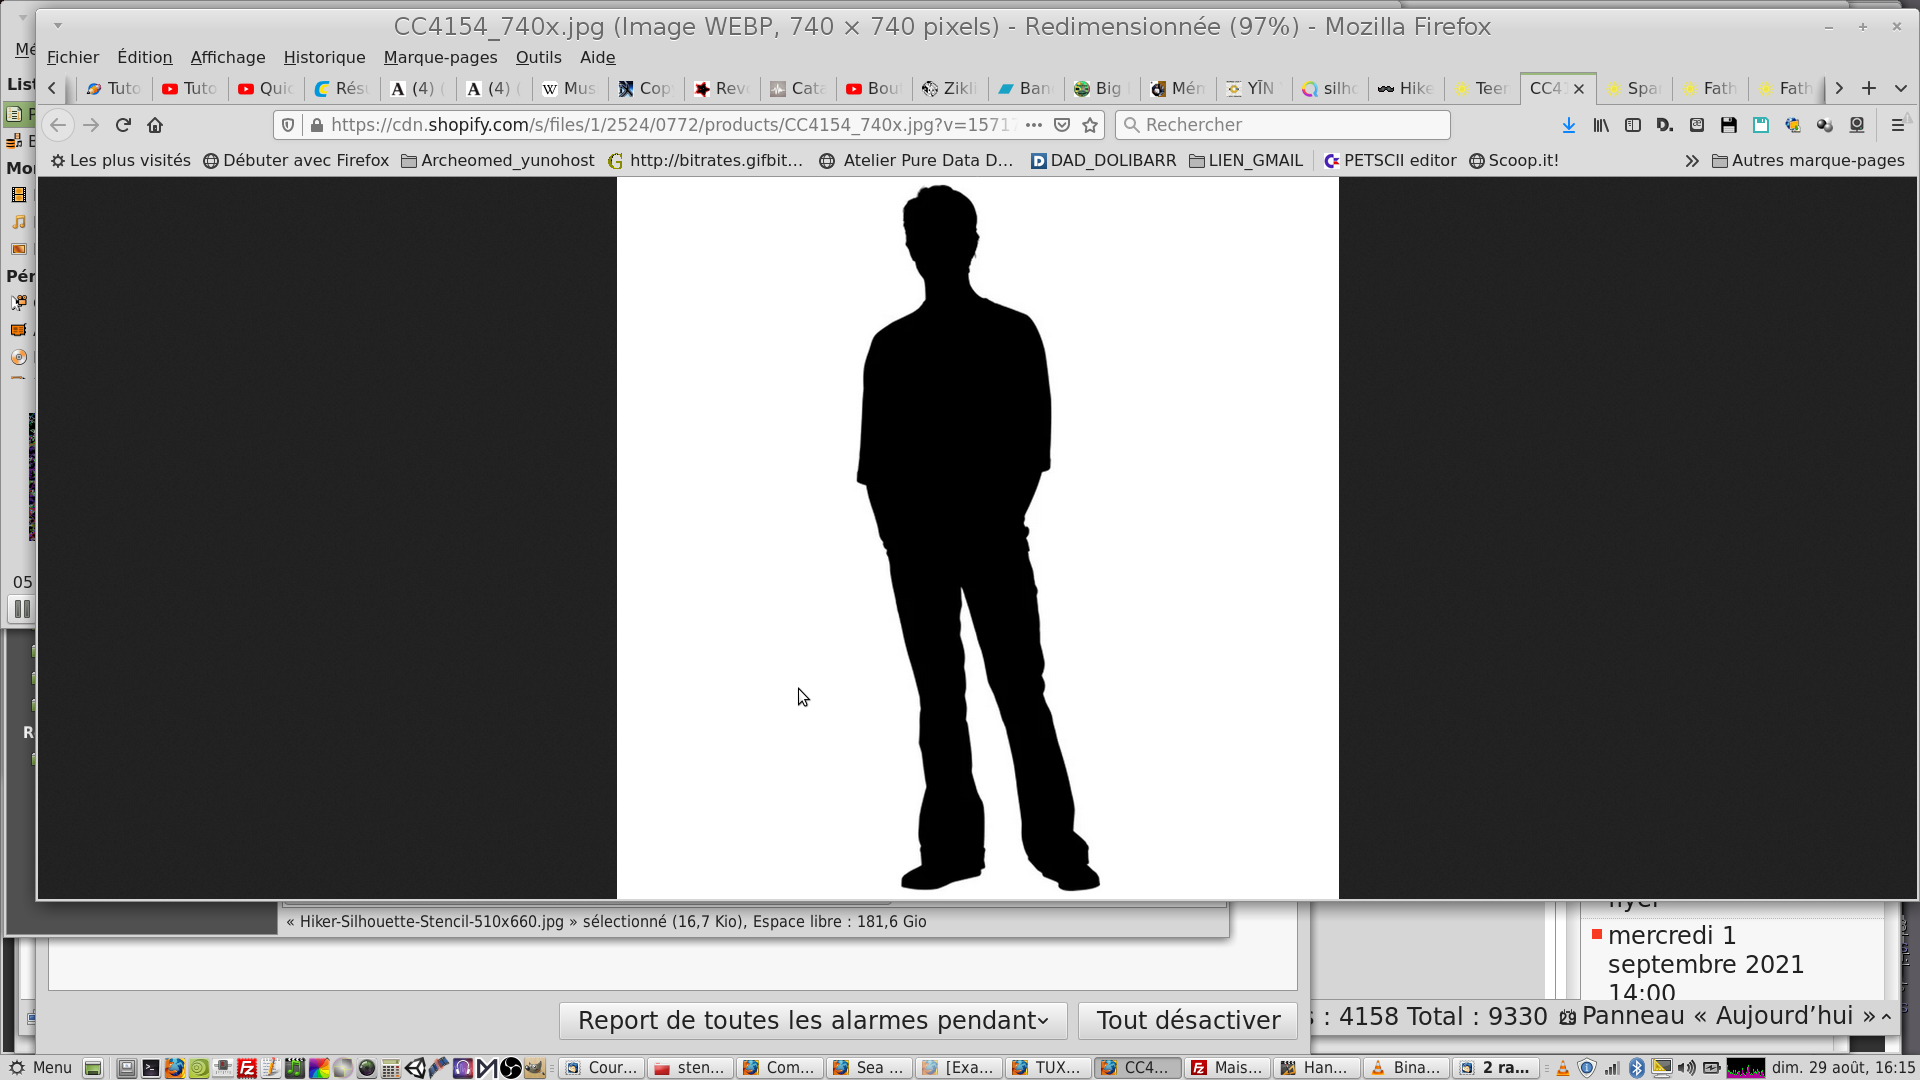This screenshot has width=1920, height=1080.
Task: Open the Firefox downloads panel
Action: [1568, 125]
